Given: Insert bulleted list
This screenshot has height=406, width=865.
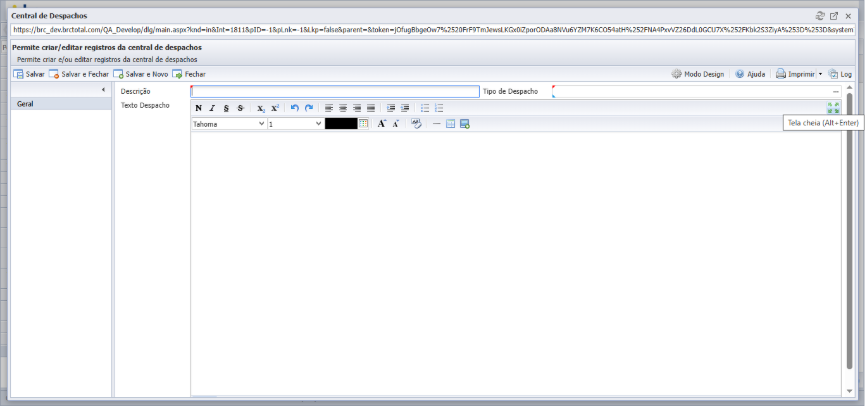Looking at the screenshot, I should [425, 108].
